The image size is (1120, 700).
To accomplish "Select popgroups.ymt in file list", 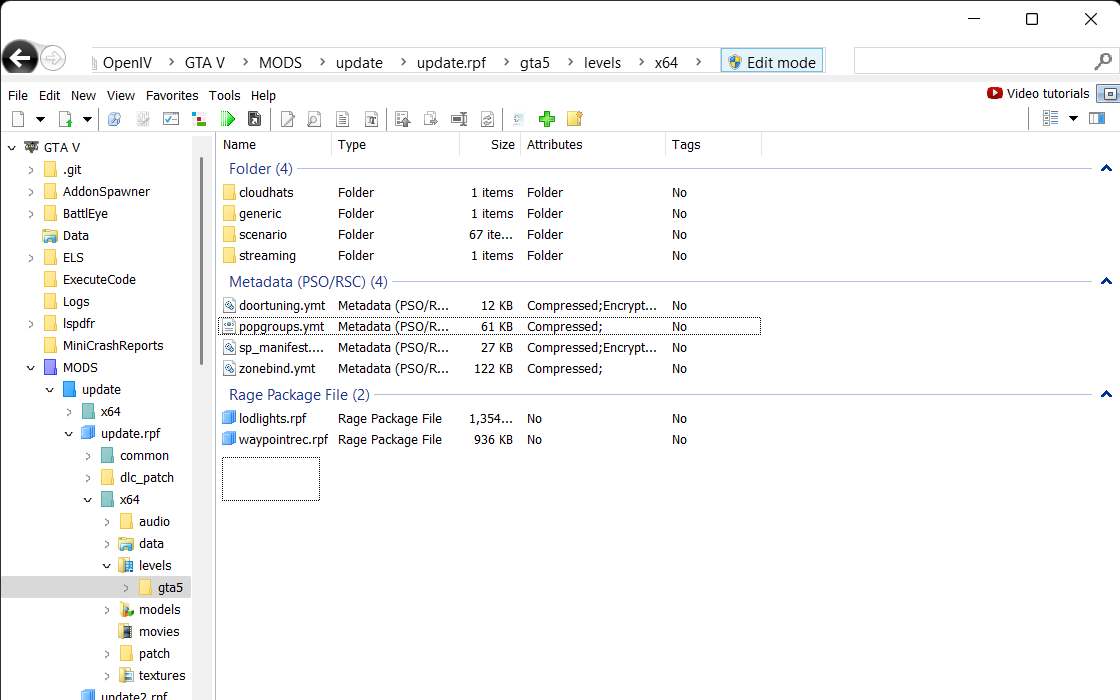I will click(281, 327).
